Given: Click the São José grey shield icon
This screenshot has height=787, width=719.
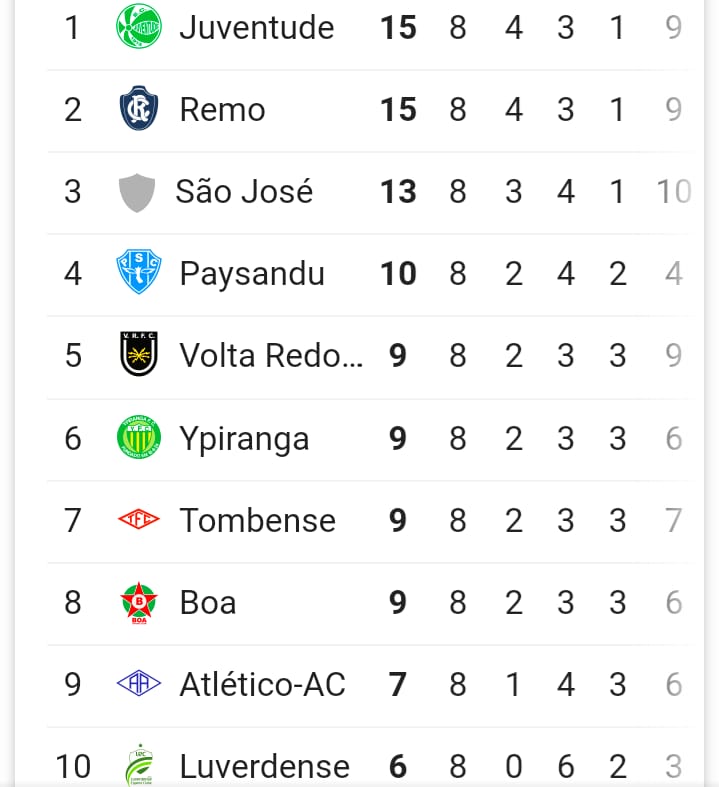Looking at the screenshot, I should coord(137,191).
